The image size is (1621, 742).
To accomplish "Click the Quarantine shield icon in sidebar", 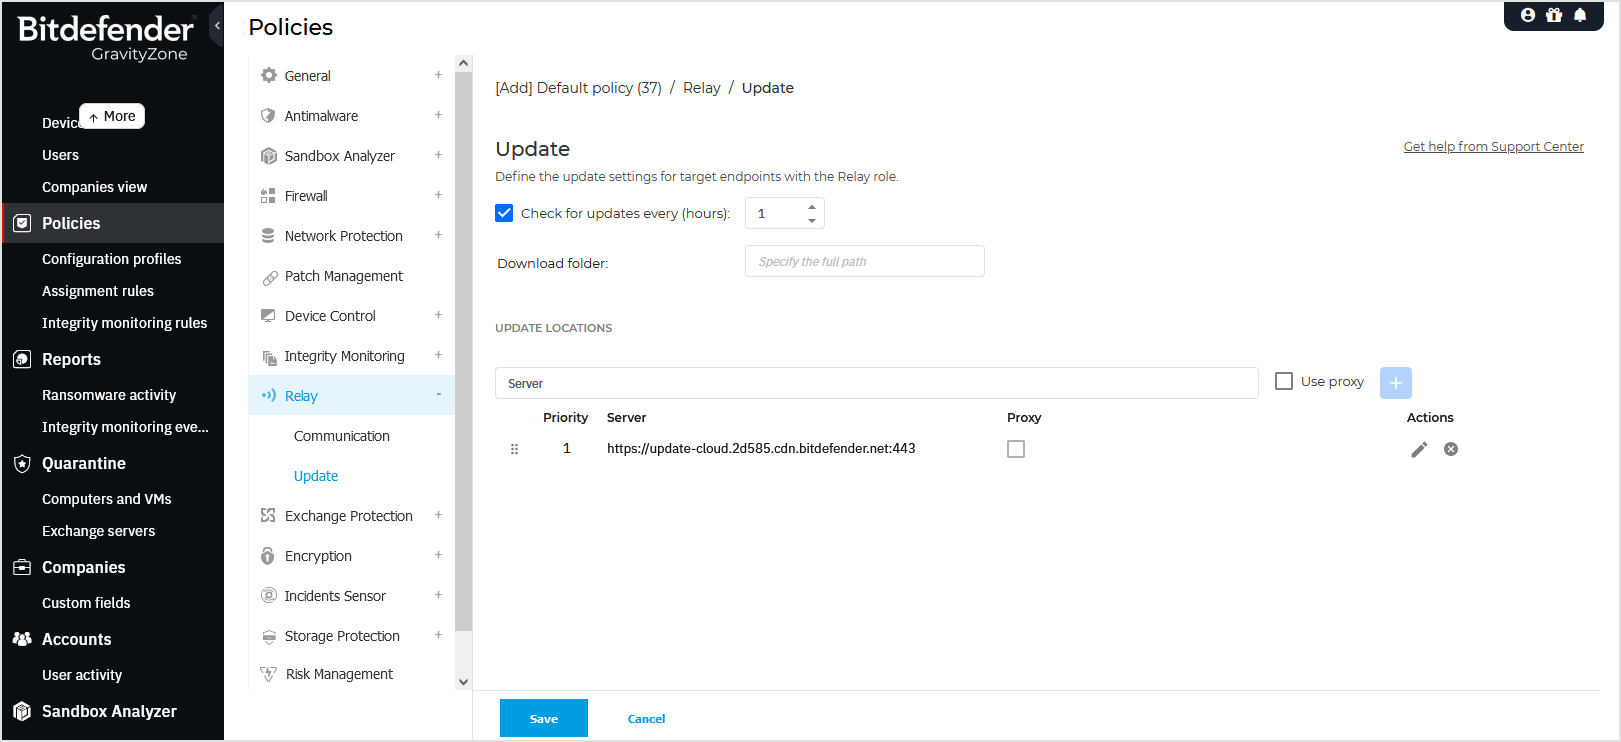I will pyautogui.click(x=22, y=463).
